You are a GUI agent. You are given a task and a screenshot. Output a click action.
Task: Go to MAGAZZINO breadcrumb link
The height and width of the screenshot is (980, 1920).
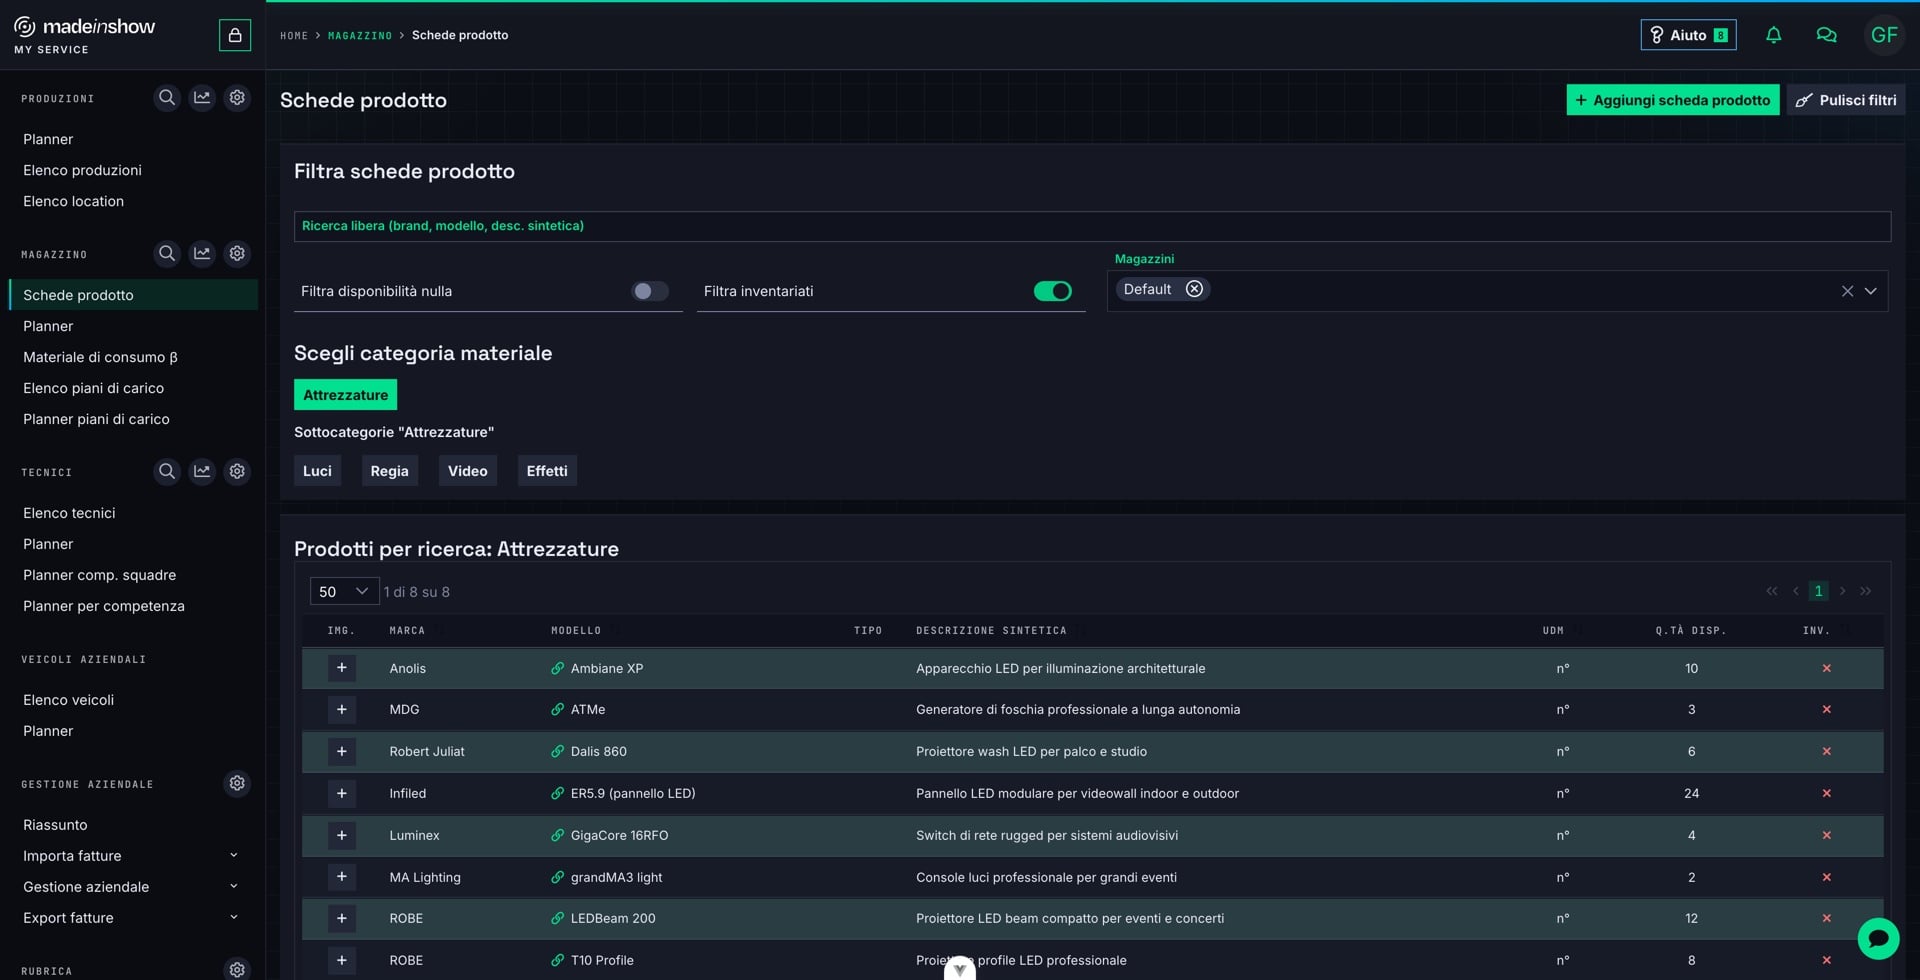click(360, 36)
